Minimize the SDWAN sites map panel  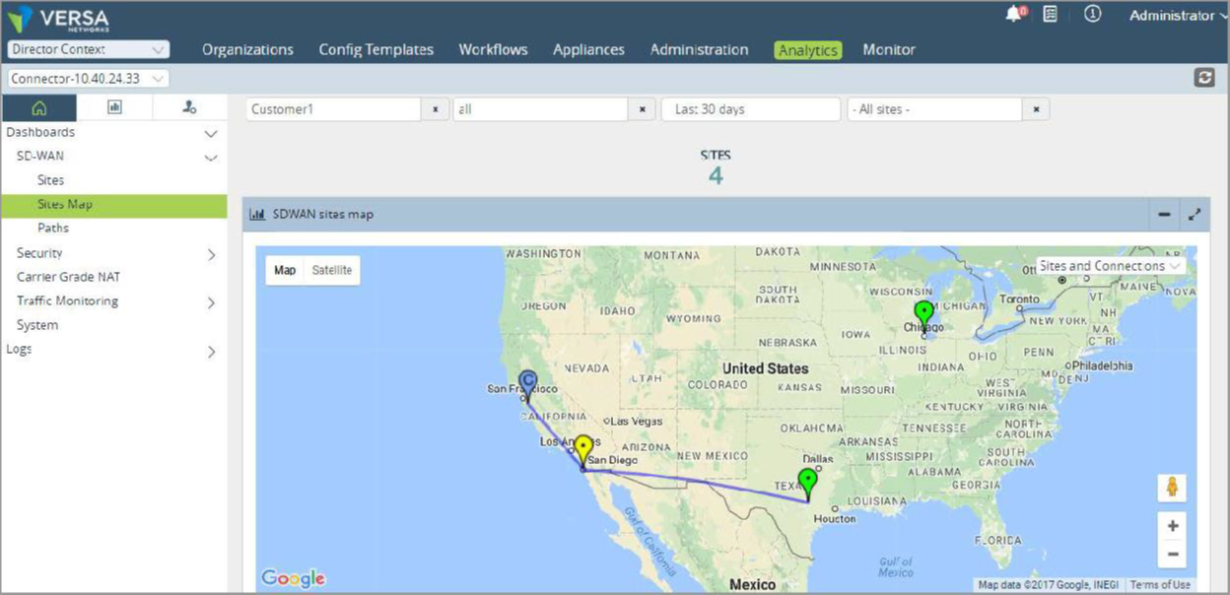1164,214
